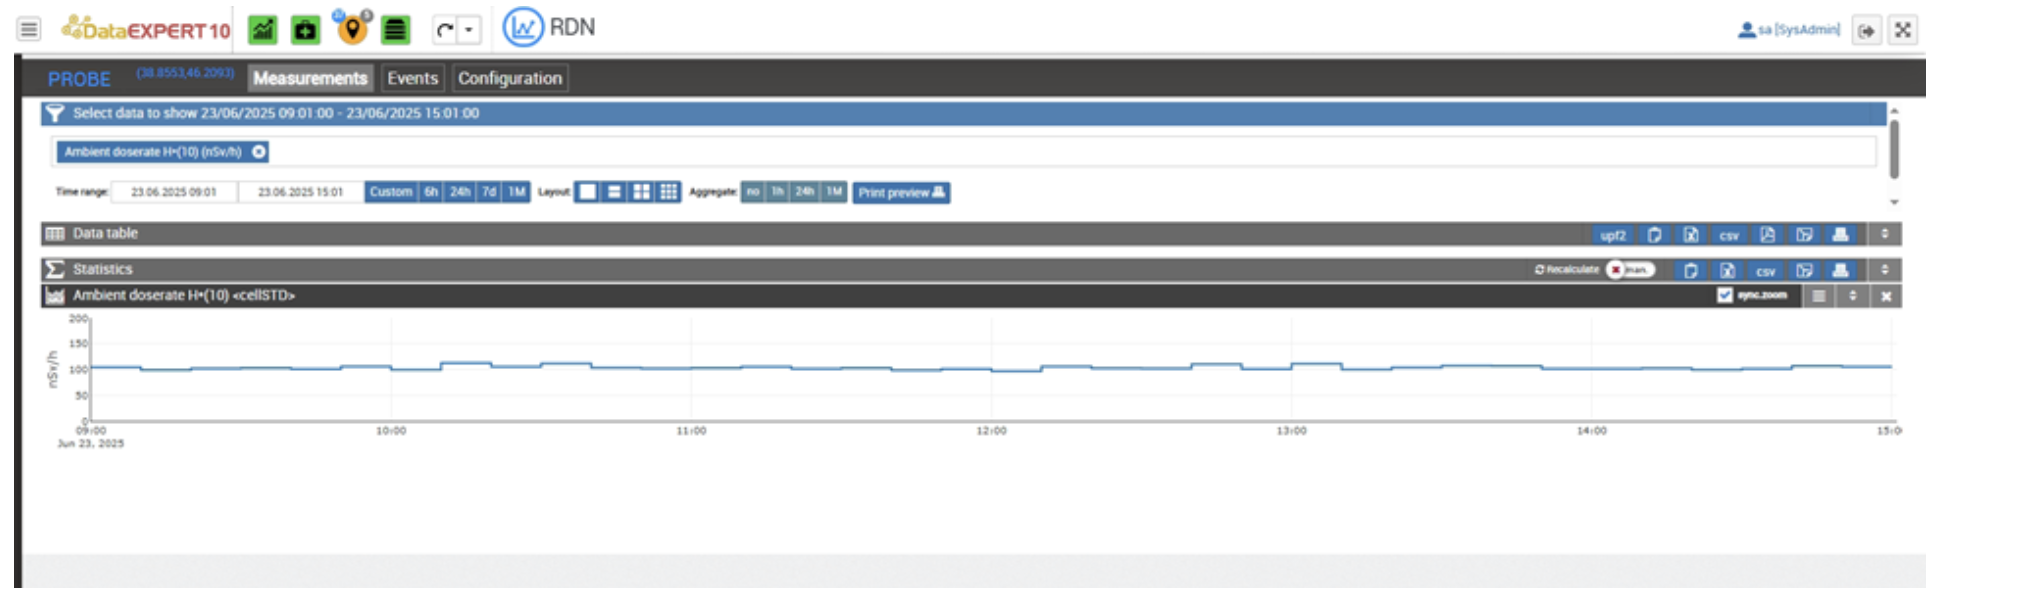
Task: Toggle the manual recalculate switch
Action: [1630, 270]
